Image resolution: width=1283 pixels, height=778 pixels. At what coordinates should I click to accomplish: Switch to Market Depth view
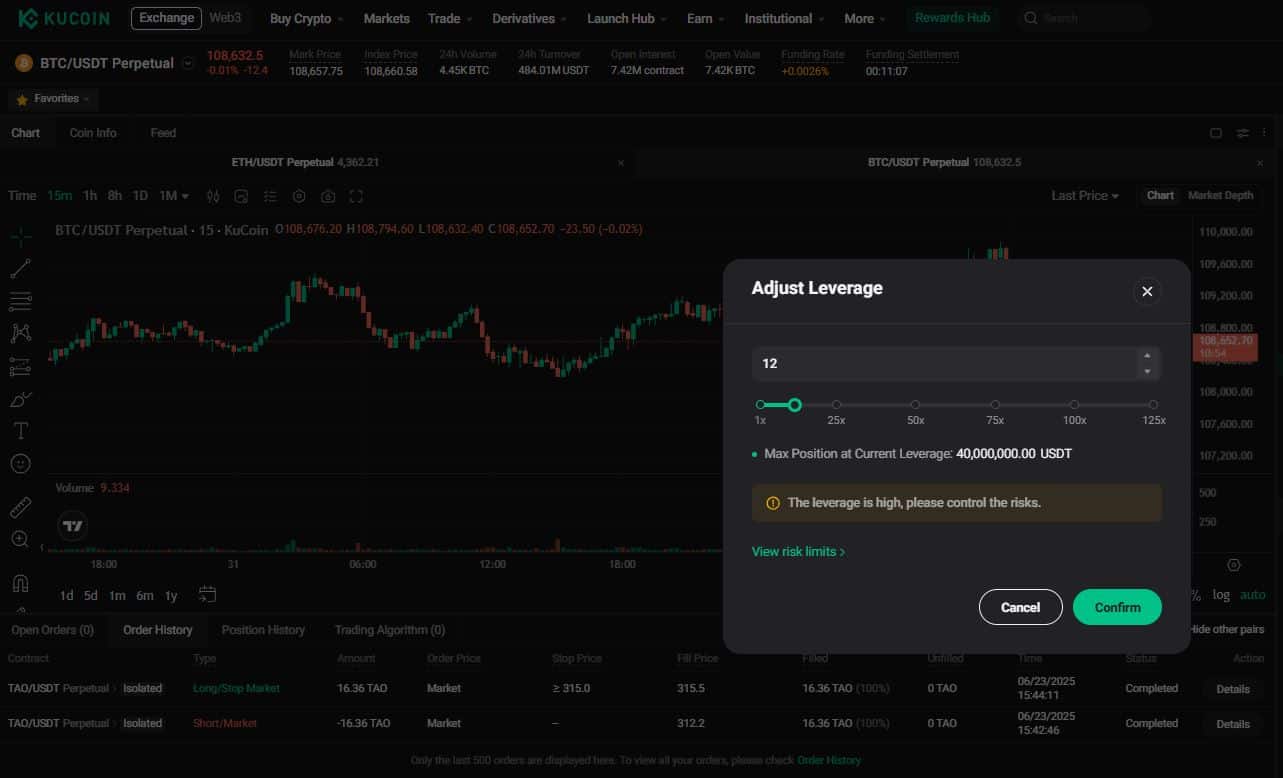1220,196
